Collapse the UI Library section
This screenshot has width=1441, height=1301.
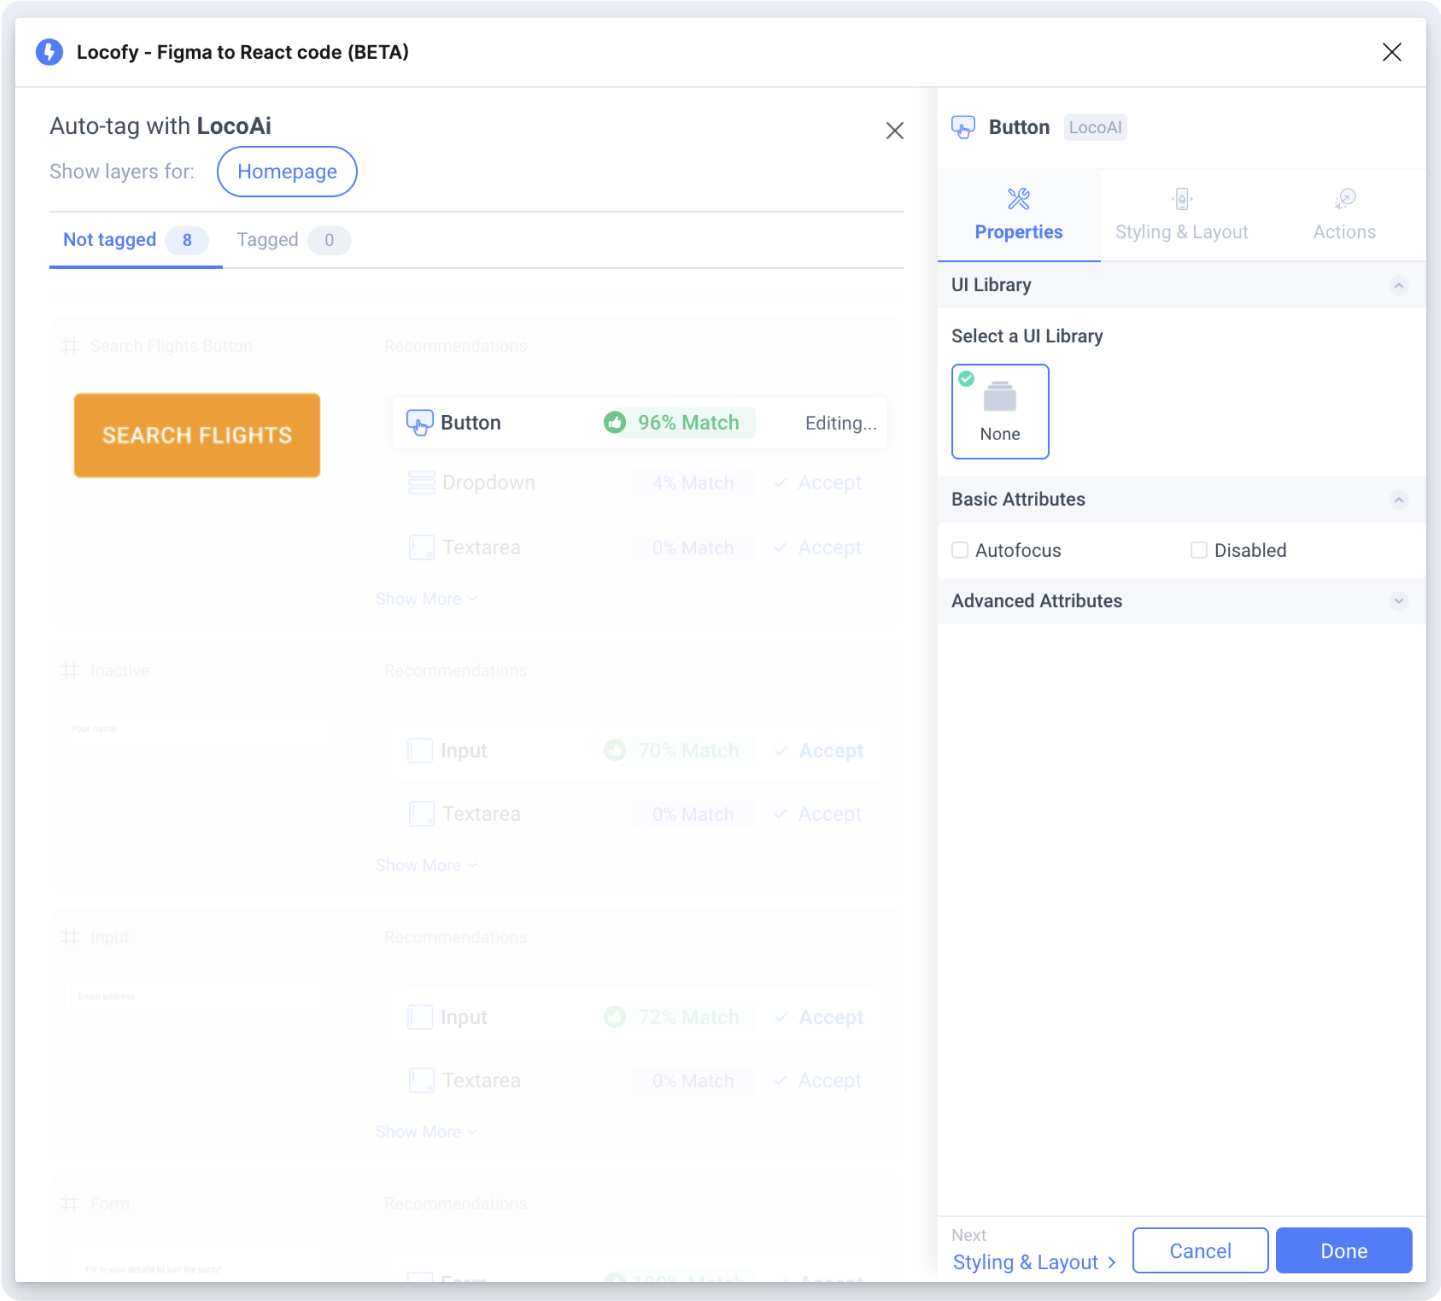(x=1398, y=286)
